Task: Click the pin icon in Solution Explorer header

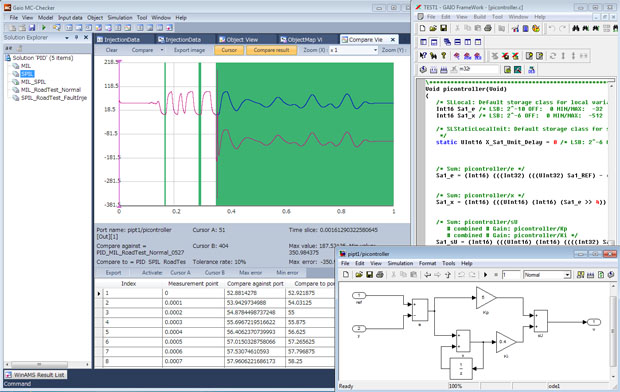Action: pos(76,38)
